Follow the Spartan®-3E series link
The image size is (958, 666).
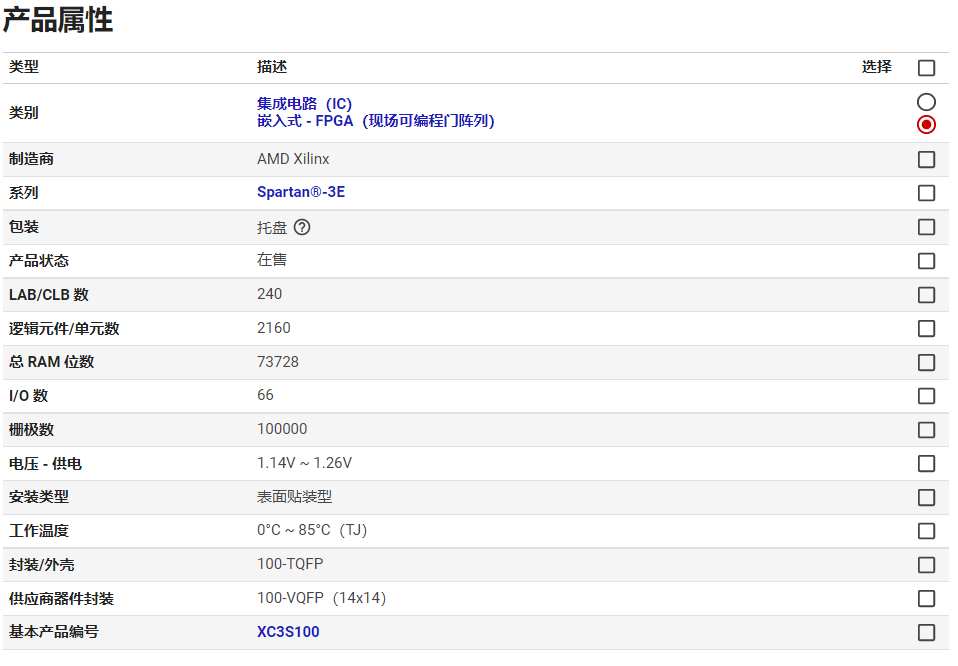(300, 192)
